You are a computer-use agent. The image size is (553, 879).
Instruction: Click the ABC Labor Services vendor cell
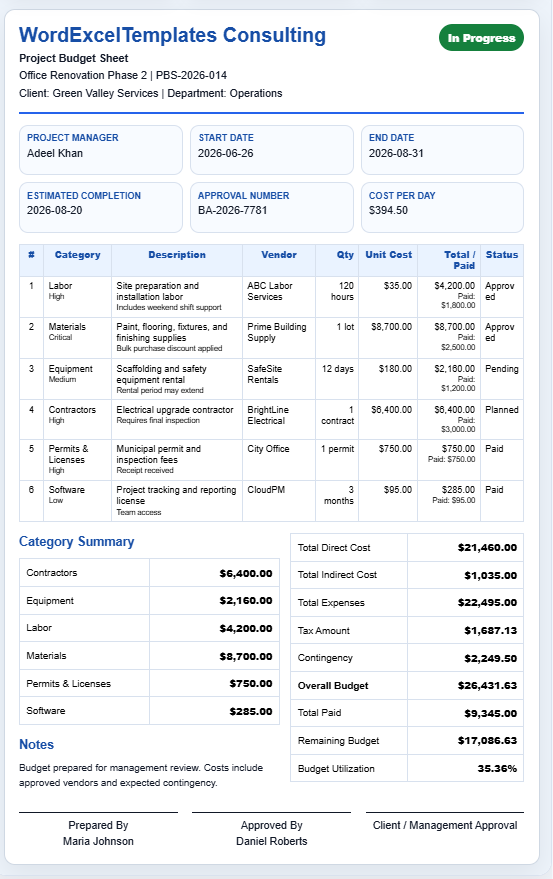279,297
